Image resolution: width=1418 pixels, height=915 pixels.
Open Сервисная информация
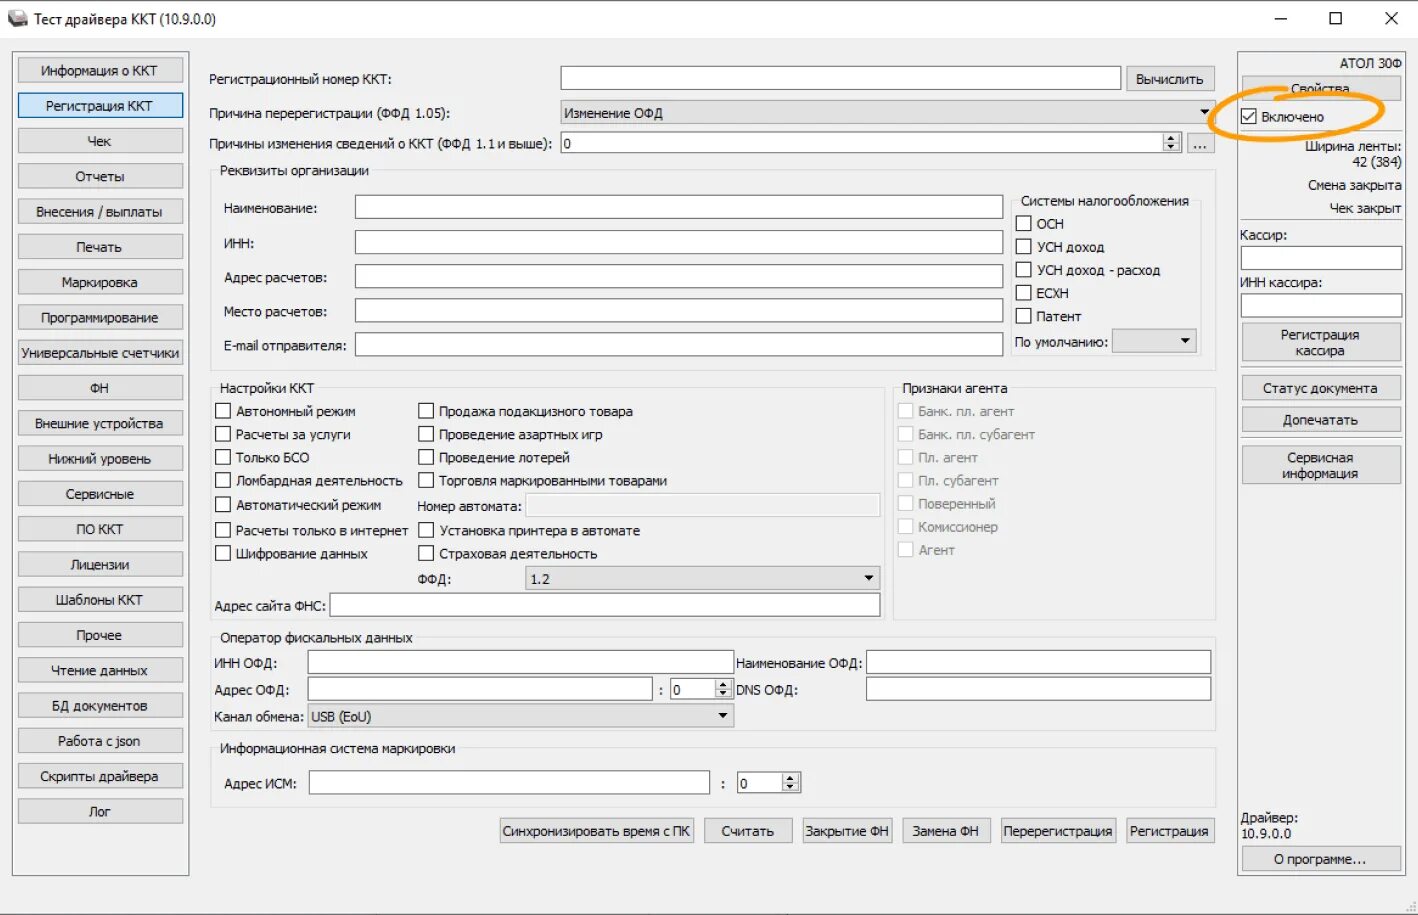(1320, 465)
